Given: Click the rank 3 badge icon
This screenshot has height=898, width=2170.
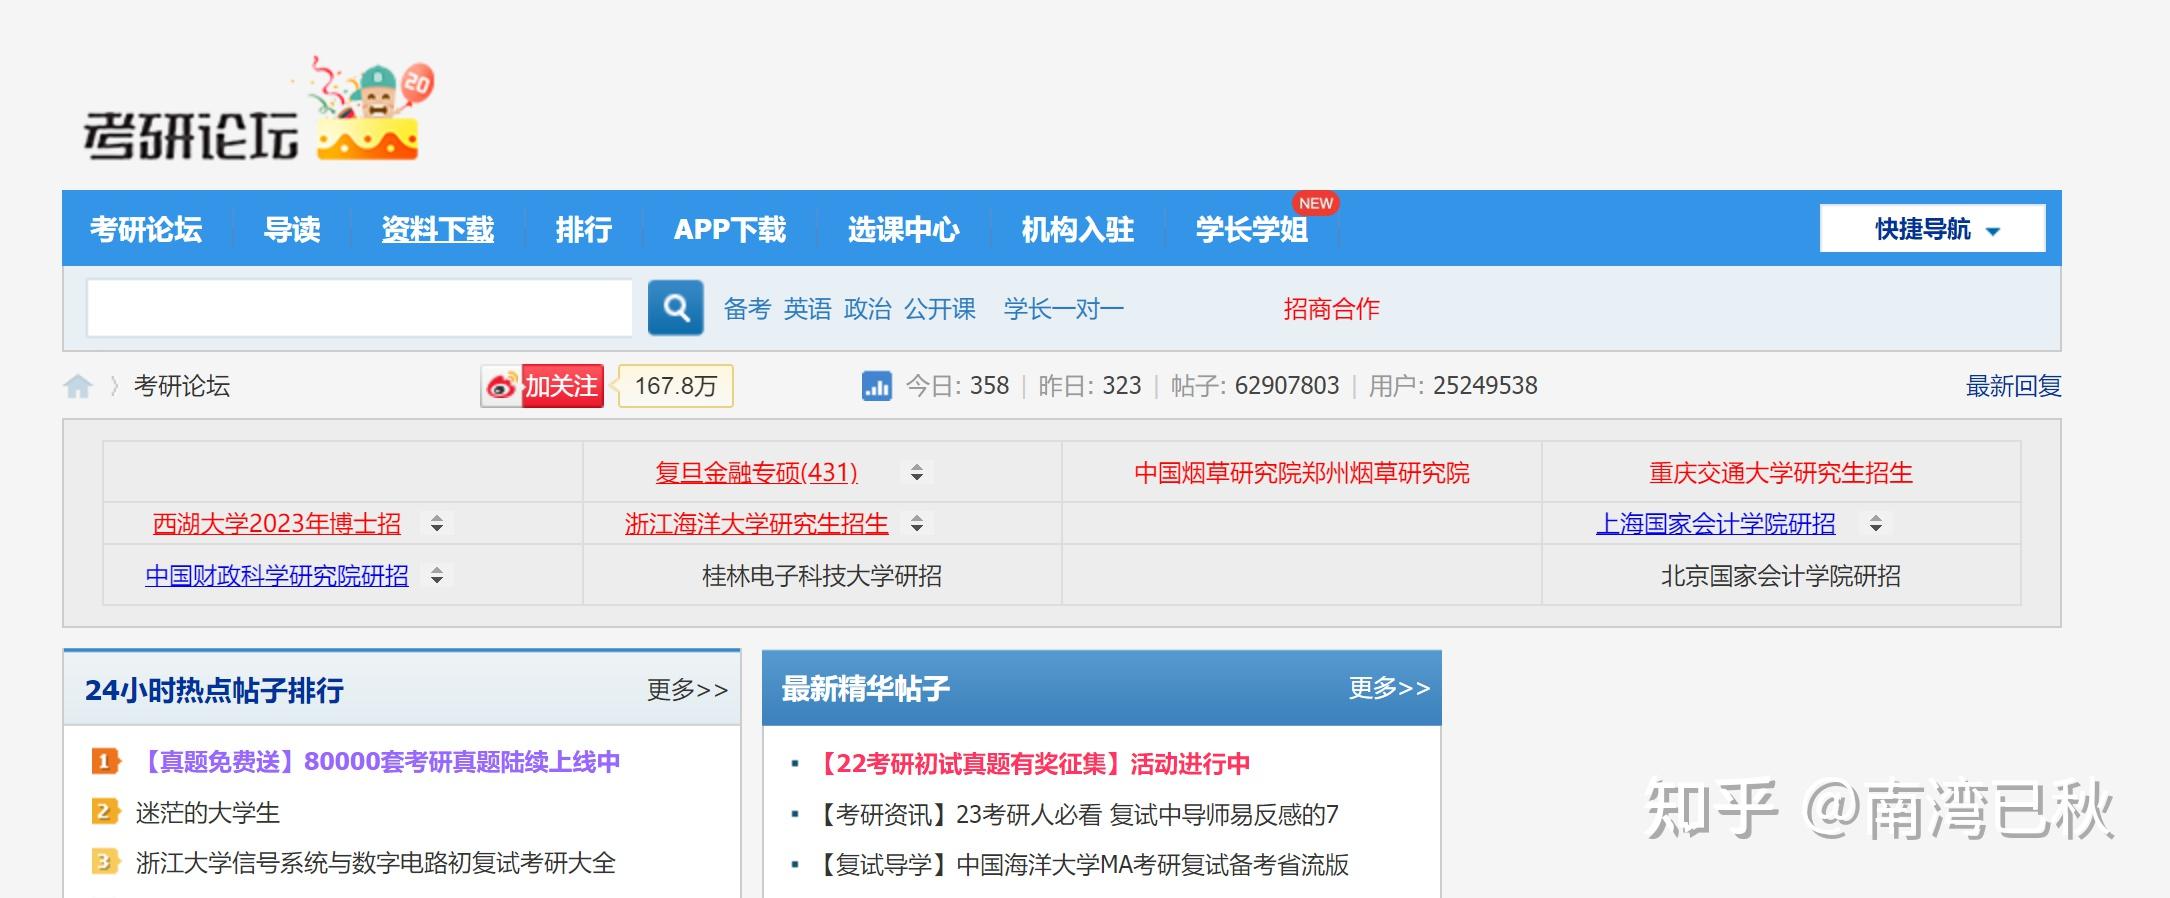Looking at the screenshot, I should (106, 862).
